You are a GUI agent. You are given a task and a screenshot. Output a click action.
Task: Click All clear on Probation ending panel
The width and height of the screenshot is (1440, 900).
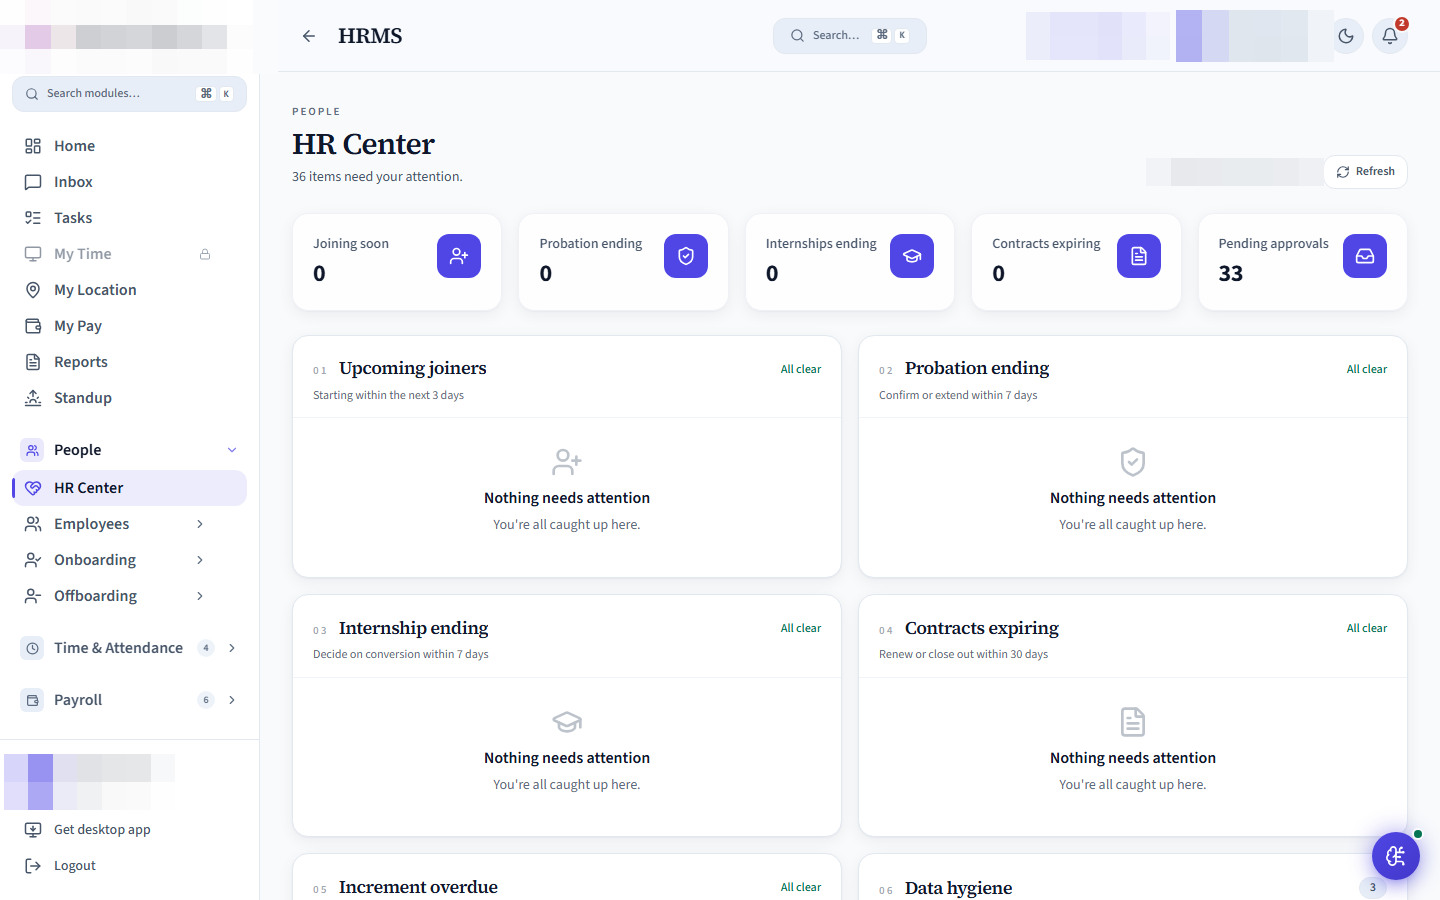click(x=1367, y=369)
